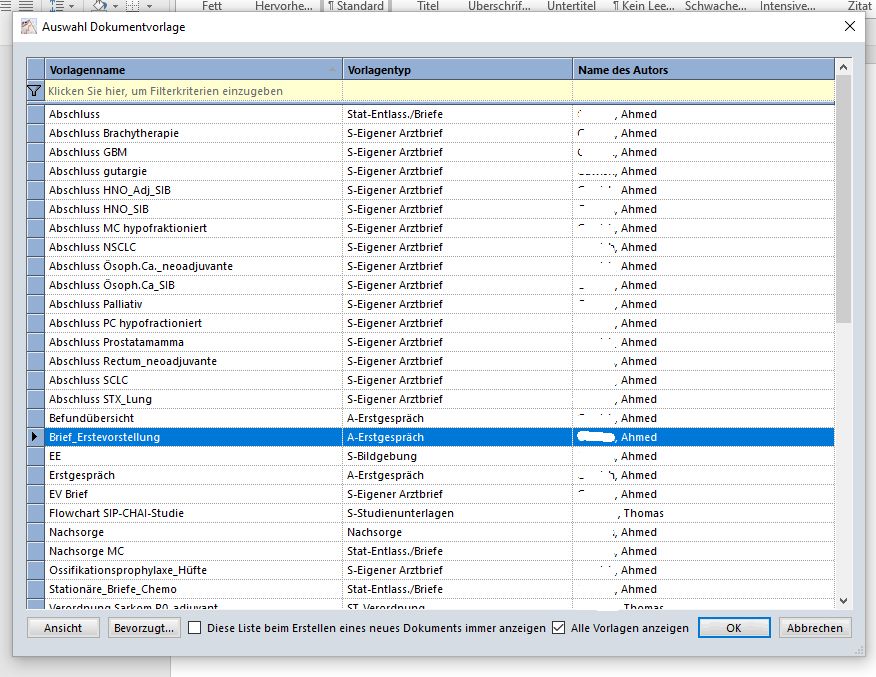The height and width of the screenshot is (677, 876).
Task: Enable 'Diese Liste beim Erstellen' checkbox
Action: point(195,628)
